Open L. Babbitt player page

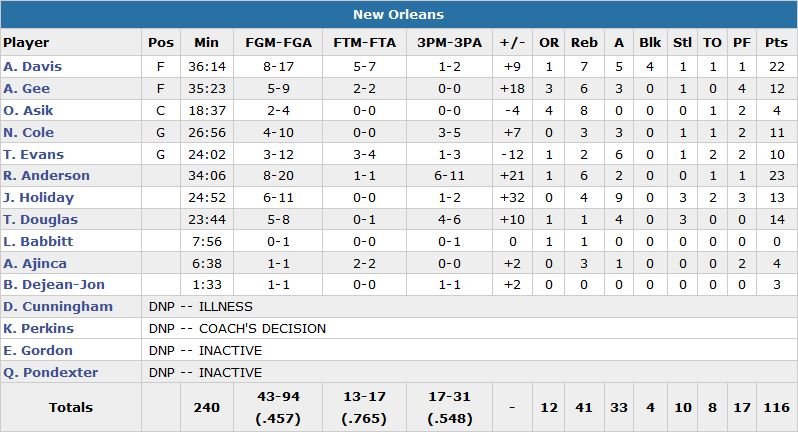pyautogui.click(x=38, y=242)
